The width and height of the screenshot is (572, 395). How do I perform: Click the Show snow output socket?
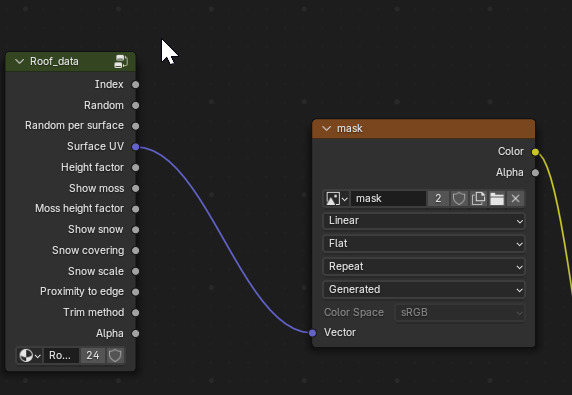click(136, 230)
